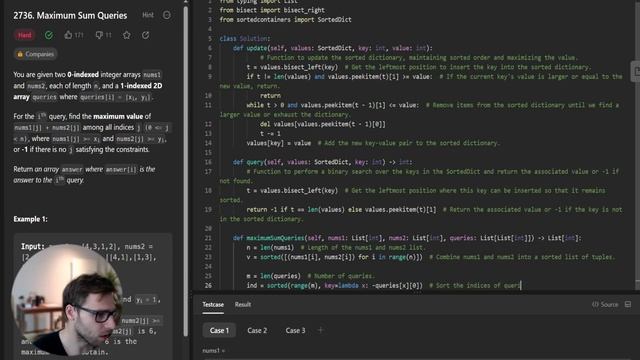
Task: Click the 'def update' method definition line
Action: coord(333,48)
